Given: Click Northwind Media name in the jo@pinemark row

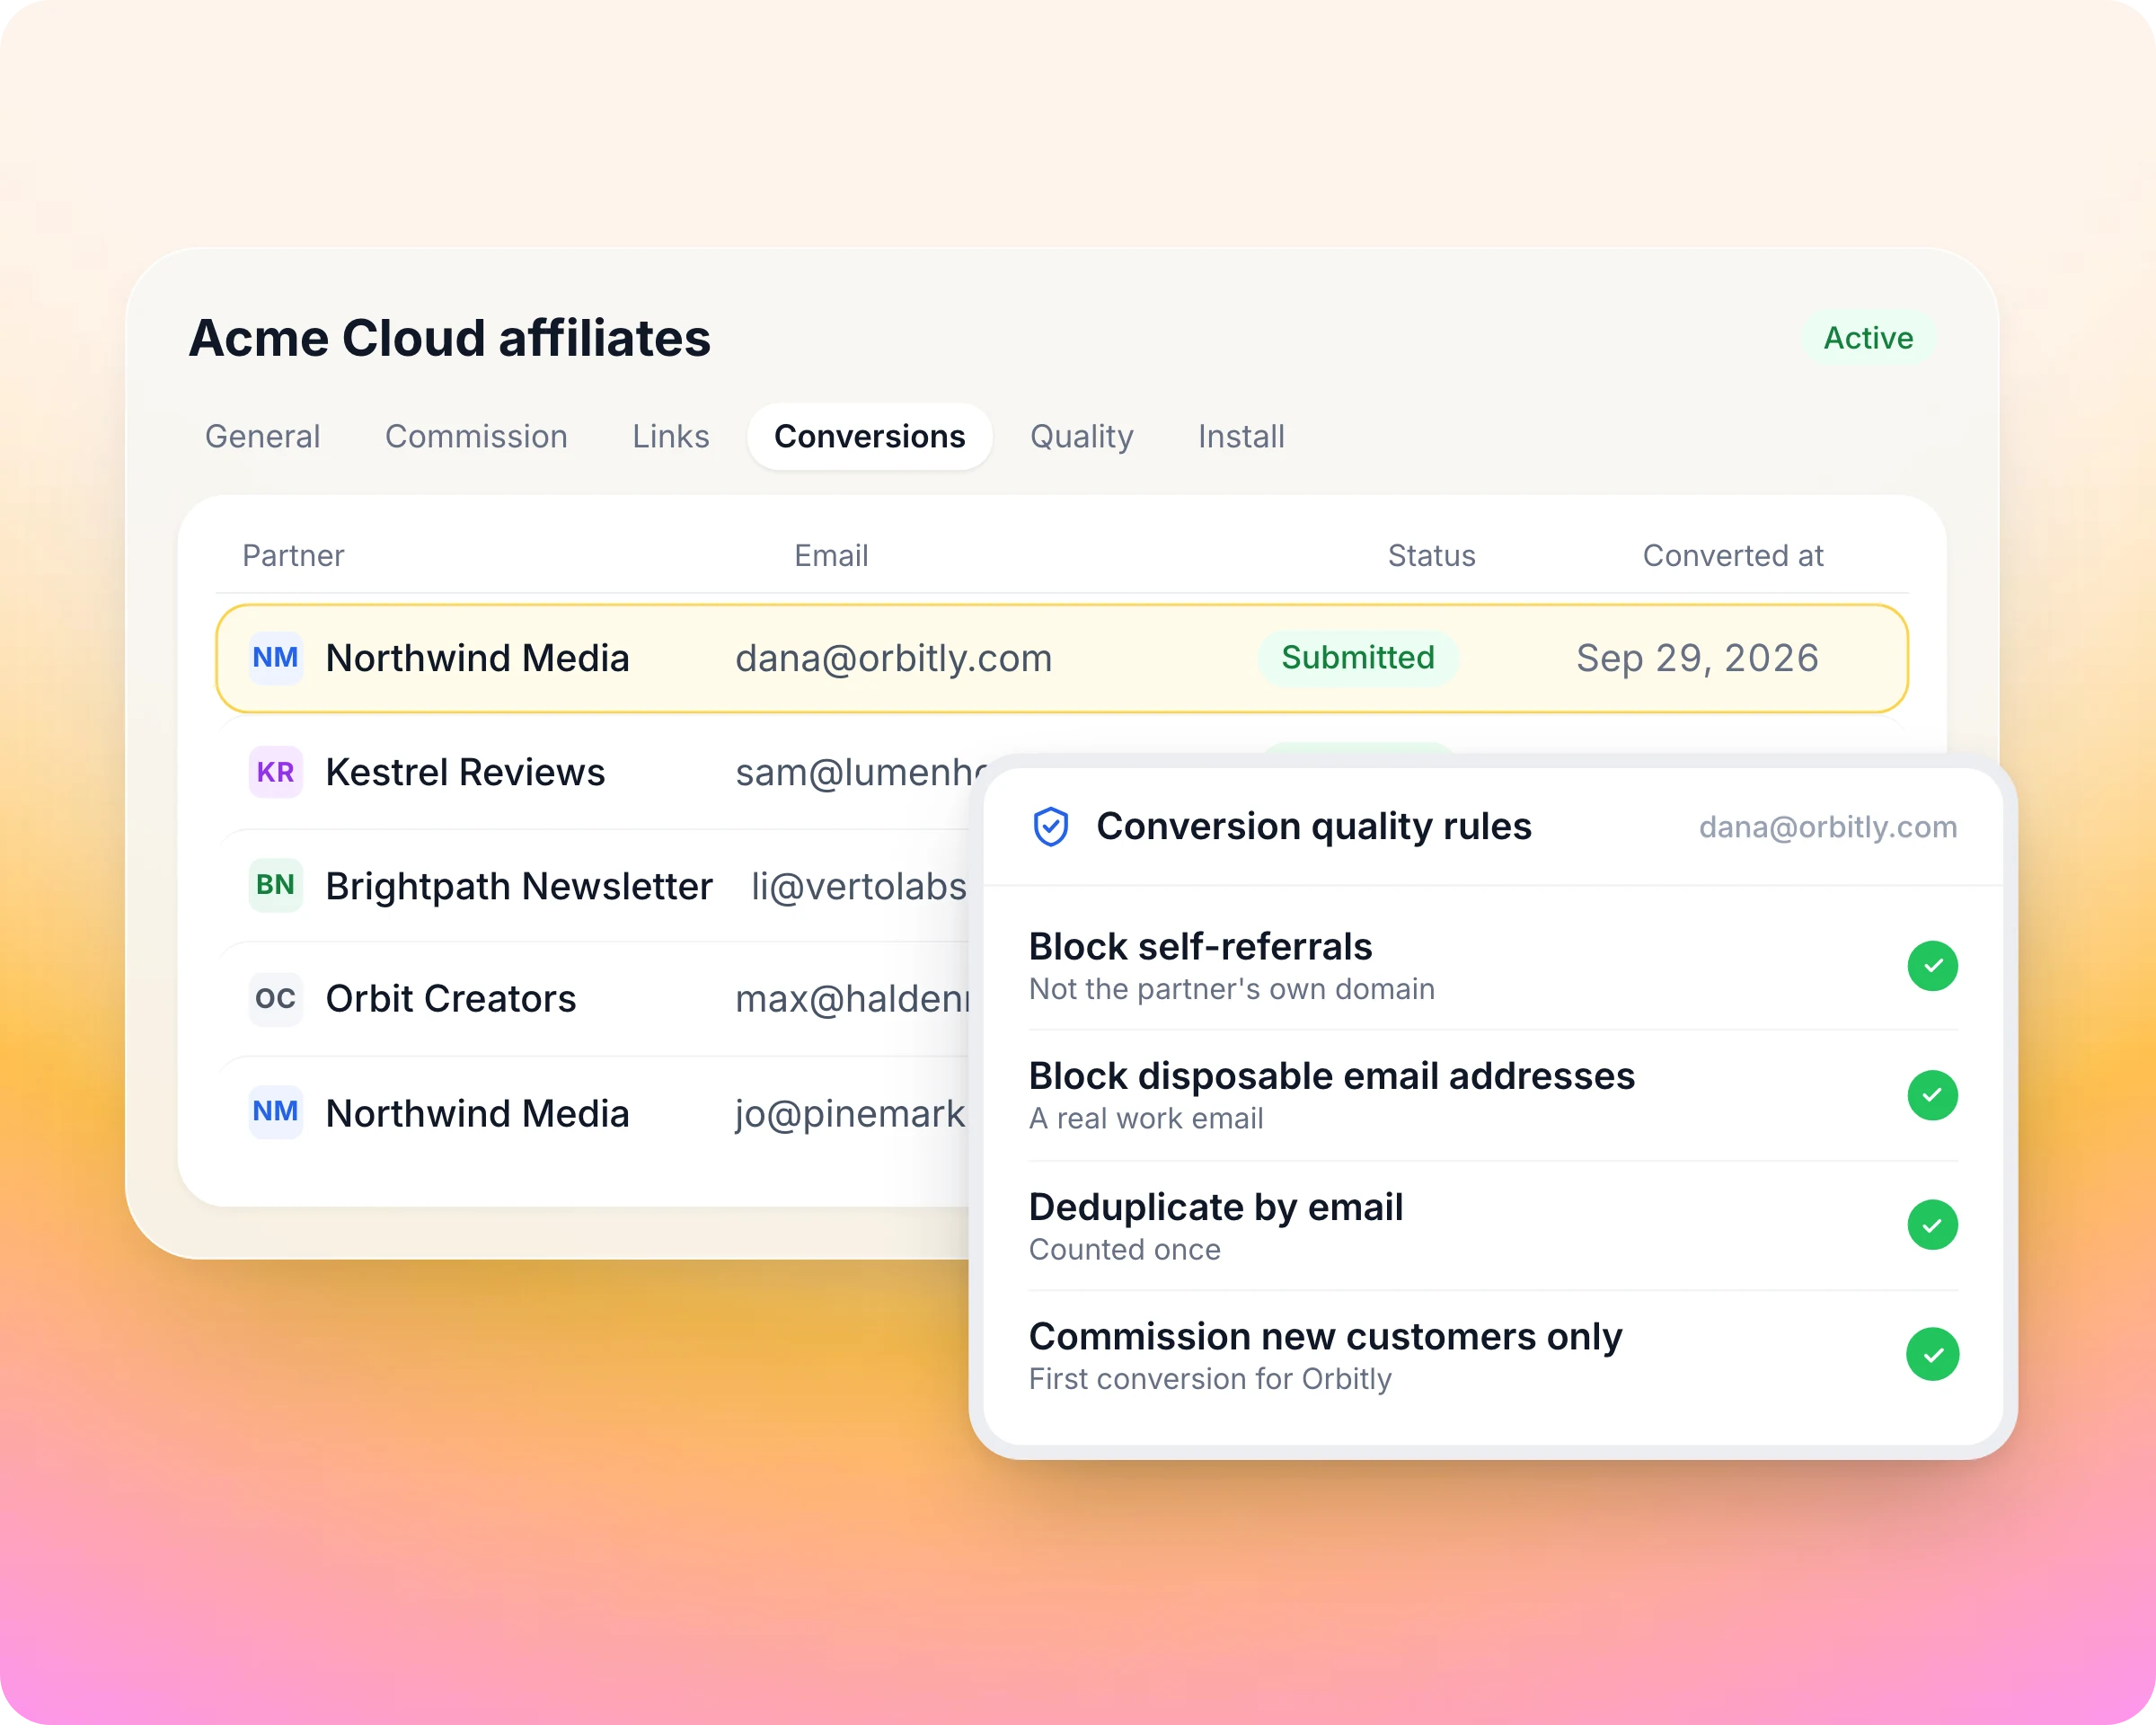Looking at the screenshot, I should [477, 1113].
